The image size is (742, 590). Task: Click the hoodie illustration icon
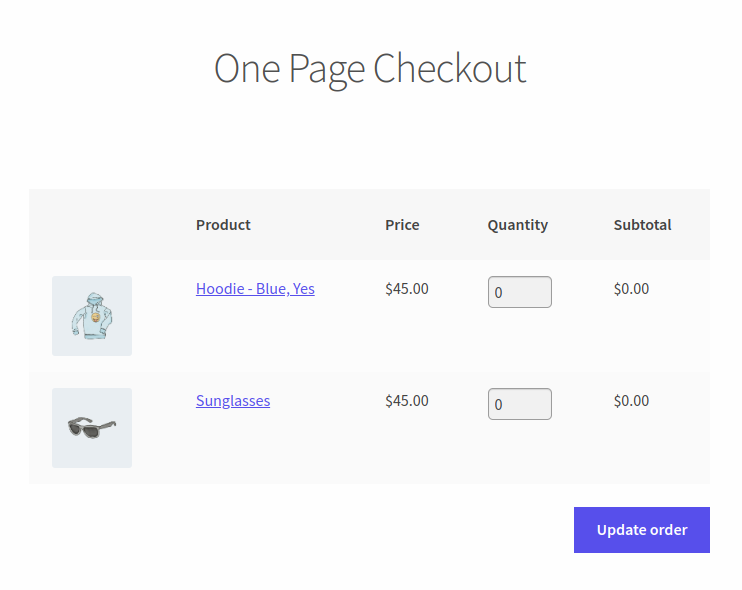[x=92, y=316]
